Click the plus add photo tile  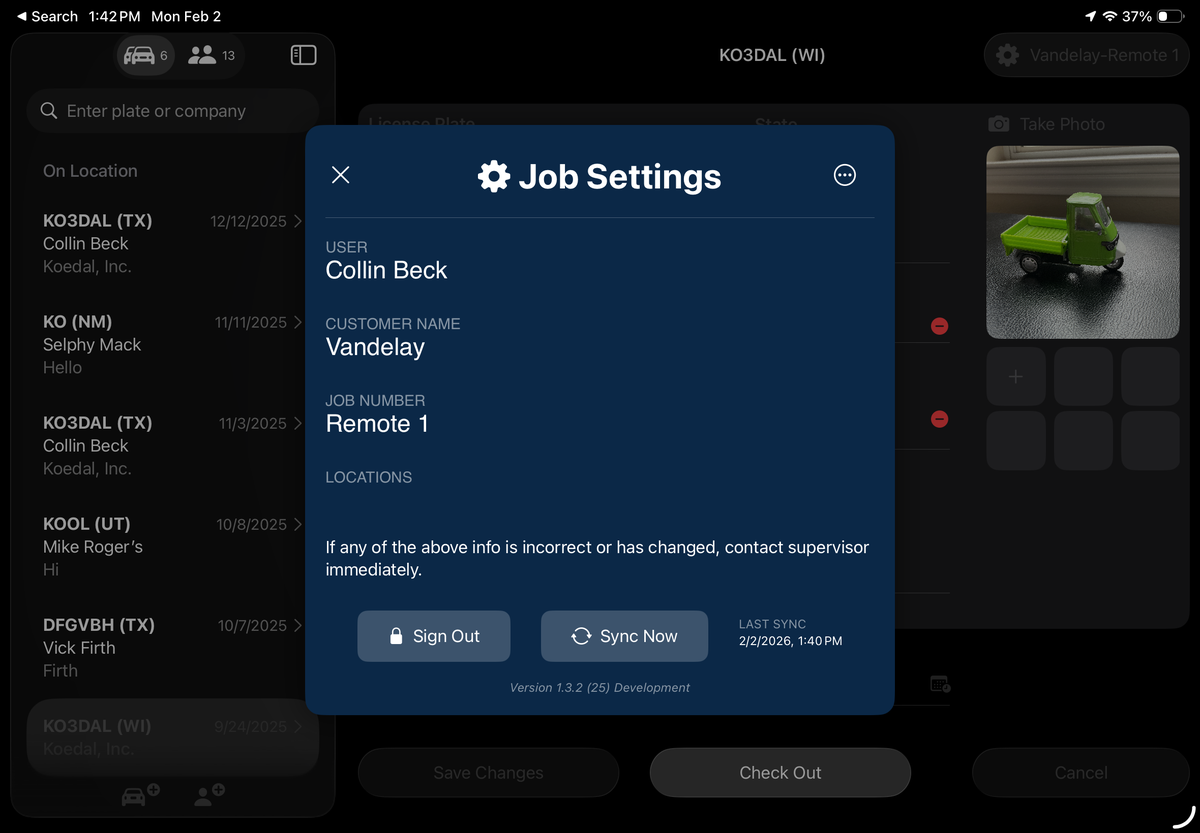pyautogui.click(x=1016, y=377)
